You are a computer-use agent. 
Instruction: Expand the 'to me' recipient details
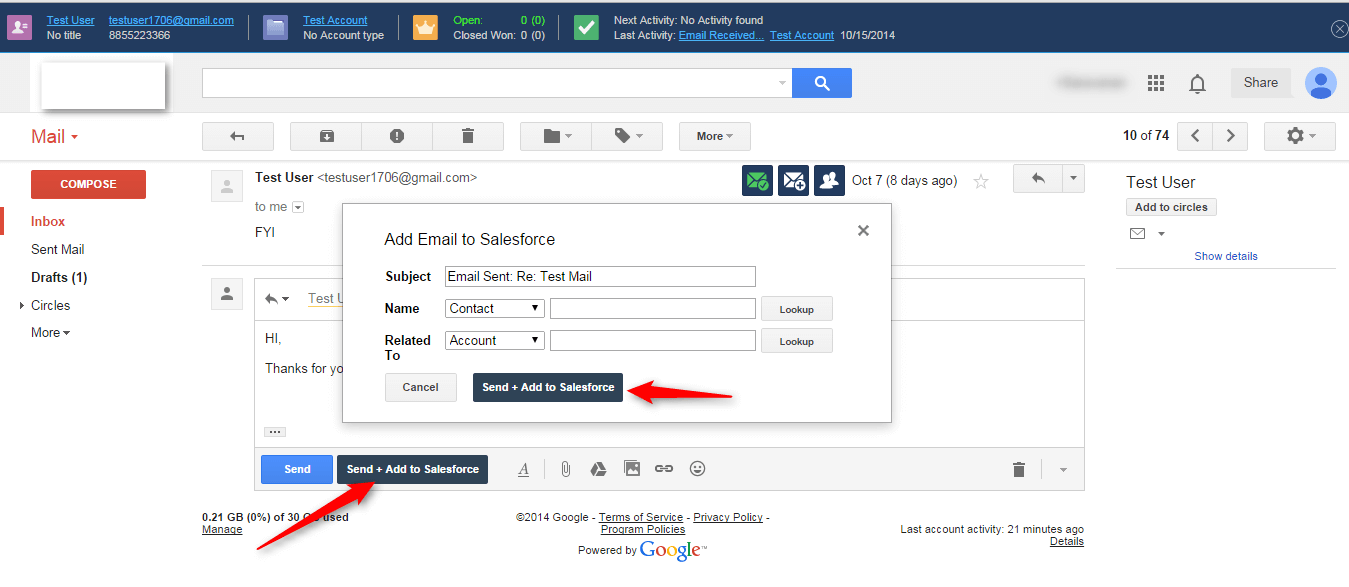point(297,207)
